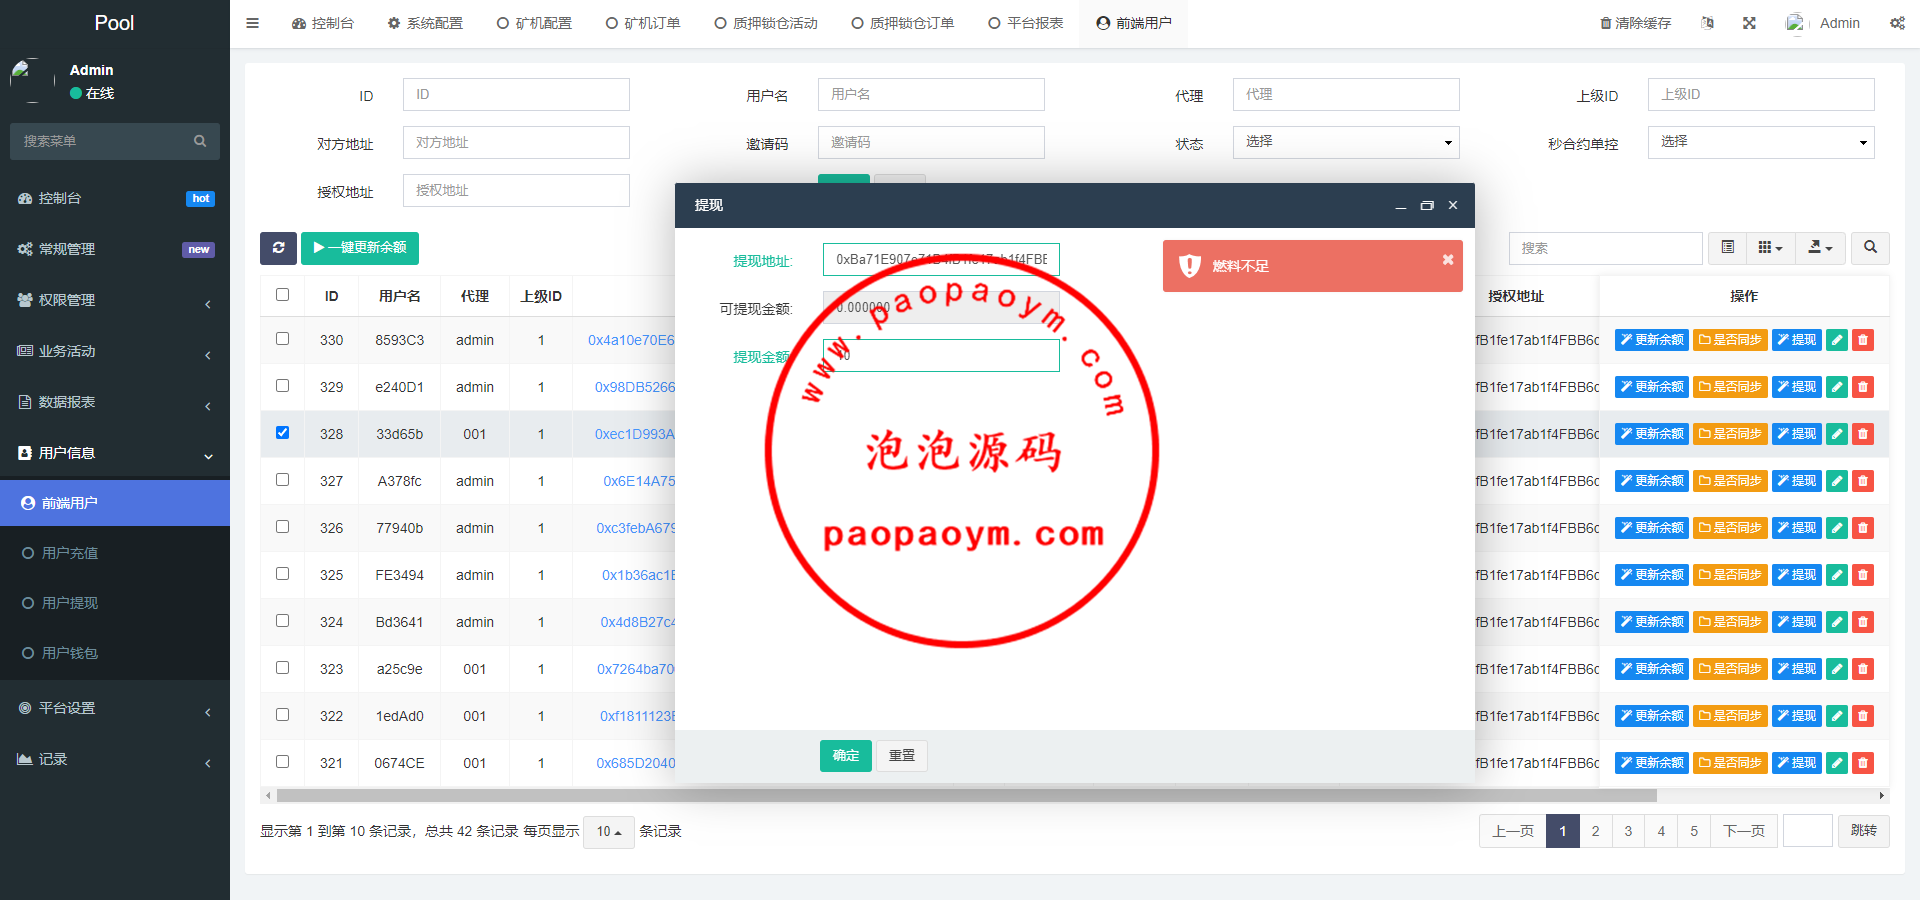This screenshot has height=900, width=1920.
Task: Click the table horizontal scrollbar
Action: [966, 796]
